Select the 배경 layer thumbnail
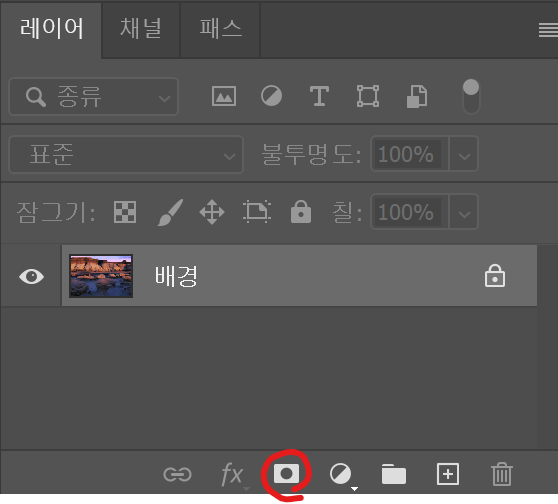 click(x=101, y=276)
